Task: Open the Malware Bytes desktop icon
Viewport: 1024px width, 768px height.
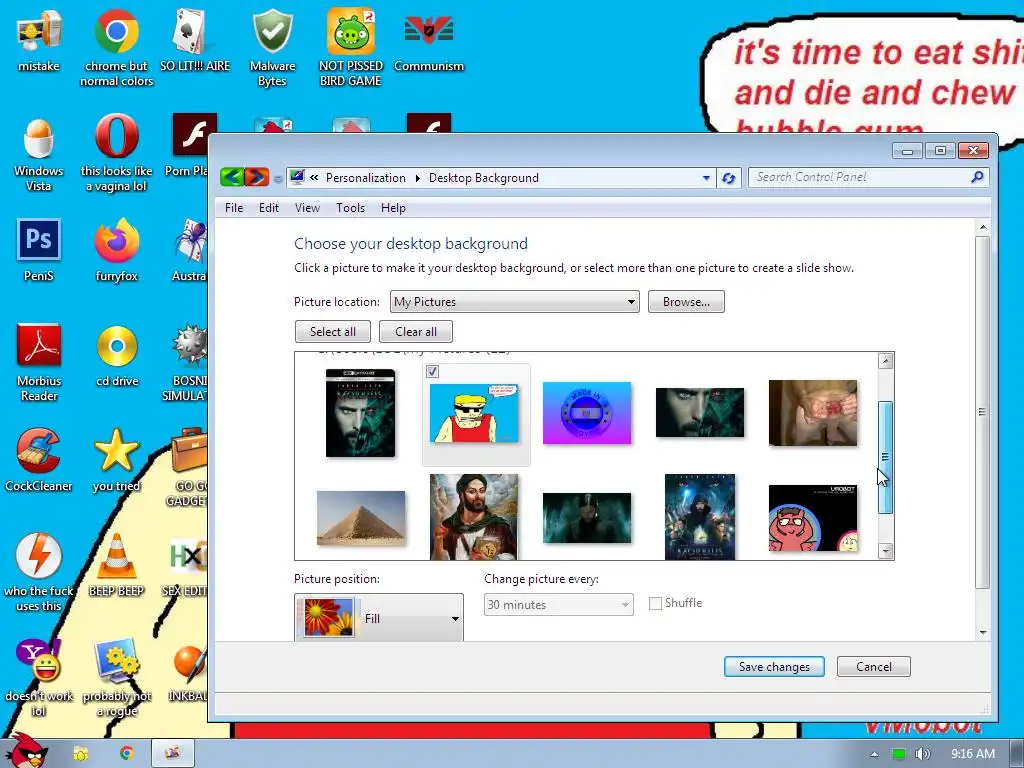Action: (x=272, y=47)
